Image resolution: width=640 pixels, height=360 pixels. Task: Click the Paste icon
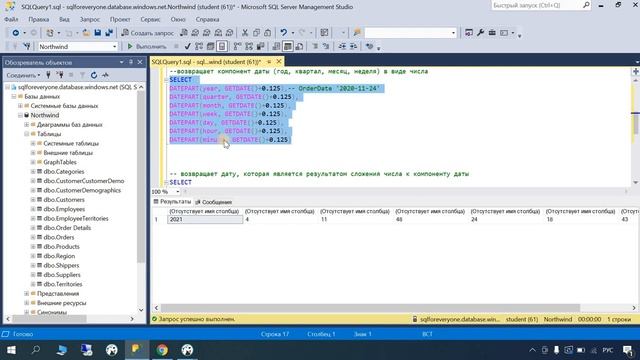pos(267,33)
